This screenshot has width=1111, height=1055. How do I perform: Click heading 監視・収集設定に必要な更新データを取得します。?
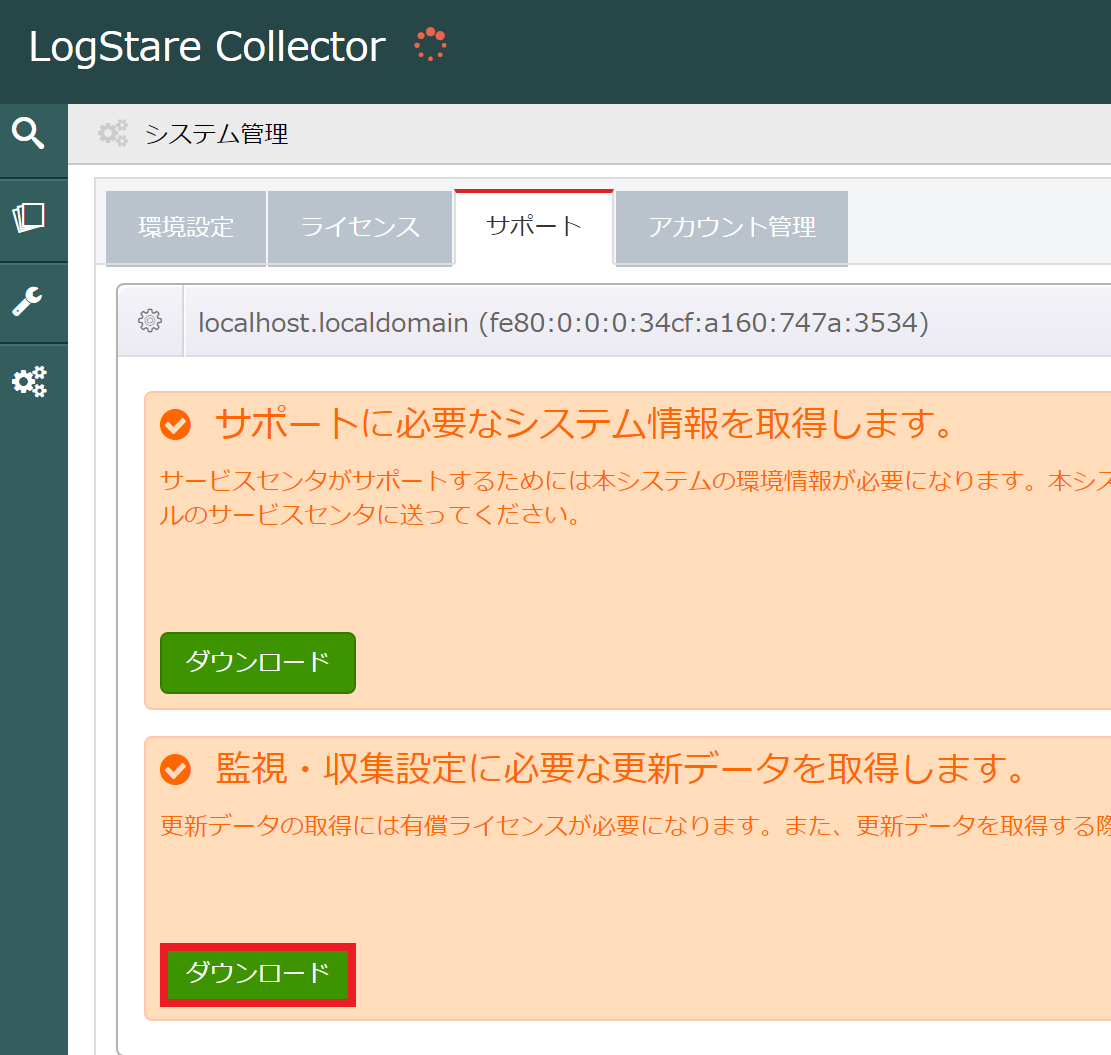click(x=621, y=769)
